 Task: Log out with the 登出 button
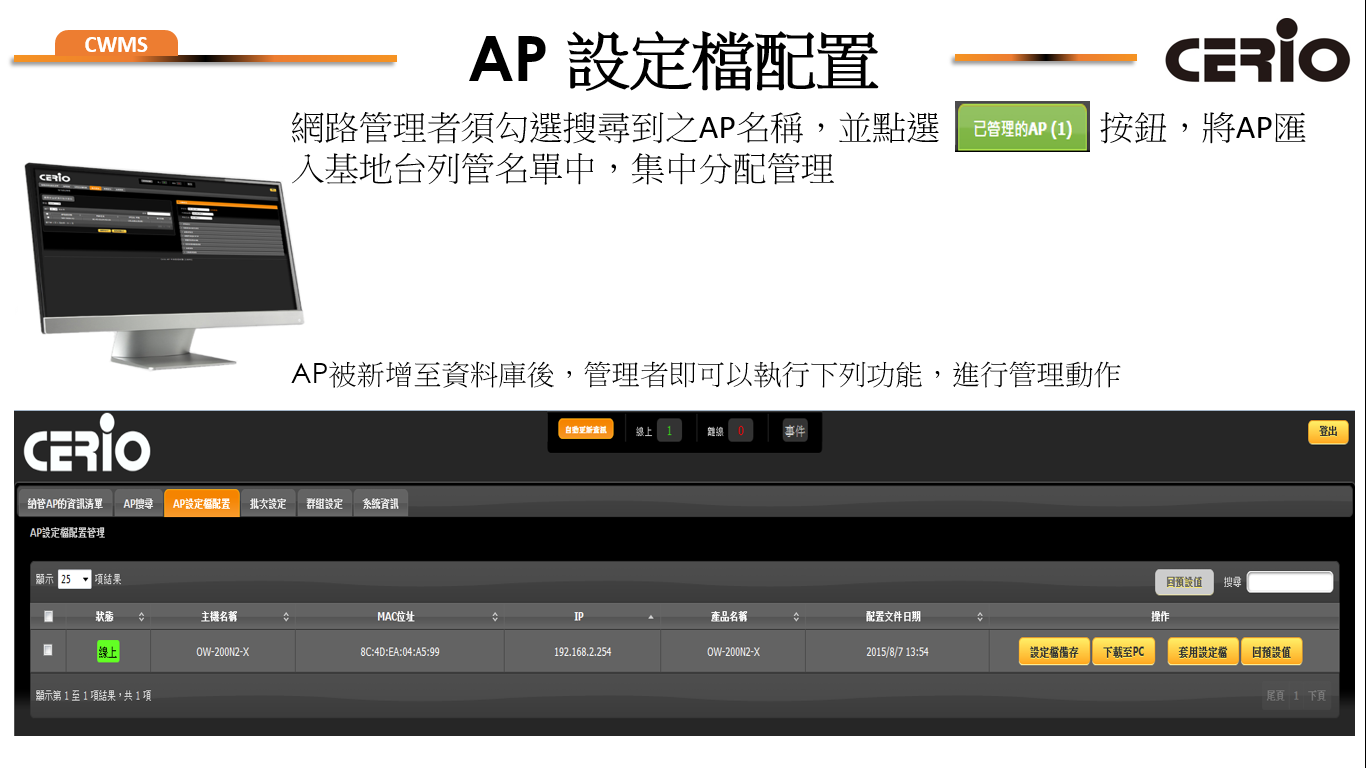1328,431
